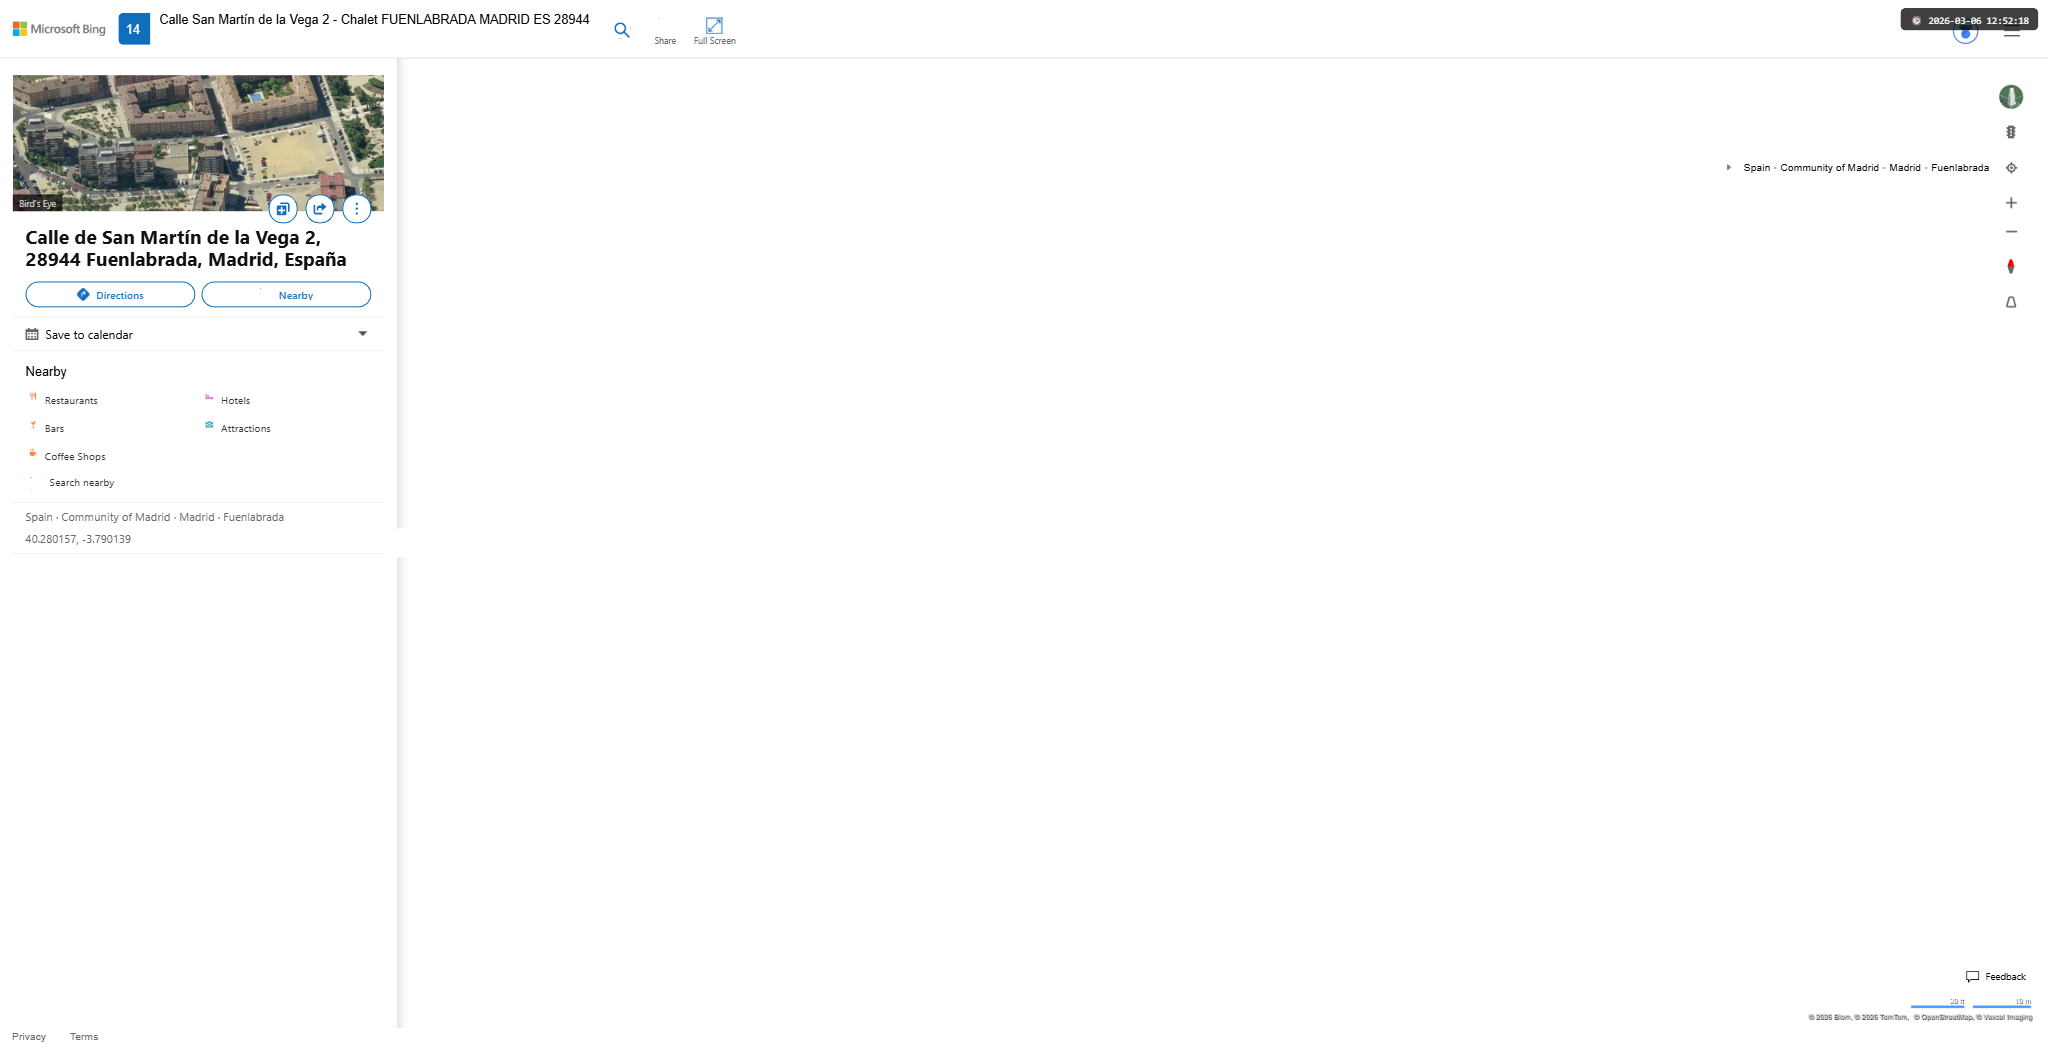This screenshot has height=1044, width=2048.
Task: Open the Bird's Eye thumbnail image
Action: click(x=198, y=142)
